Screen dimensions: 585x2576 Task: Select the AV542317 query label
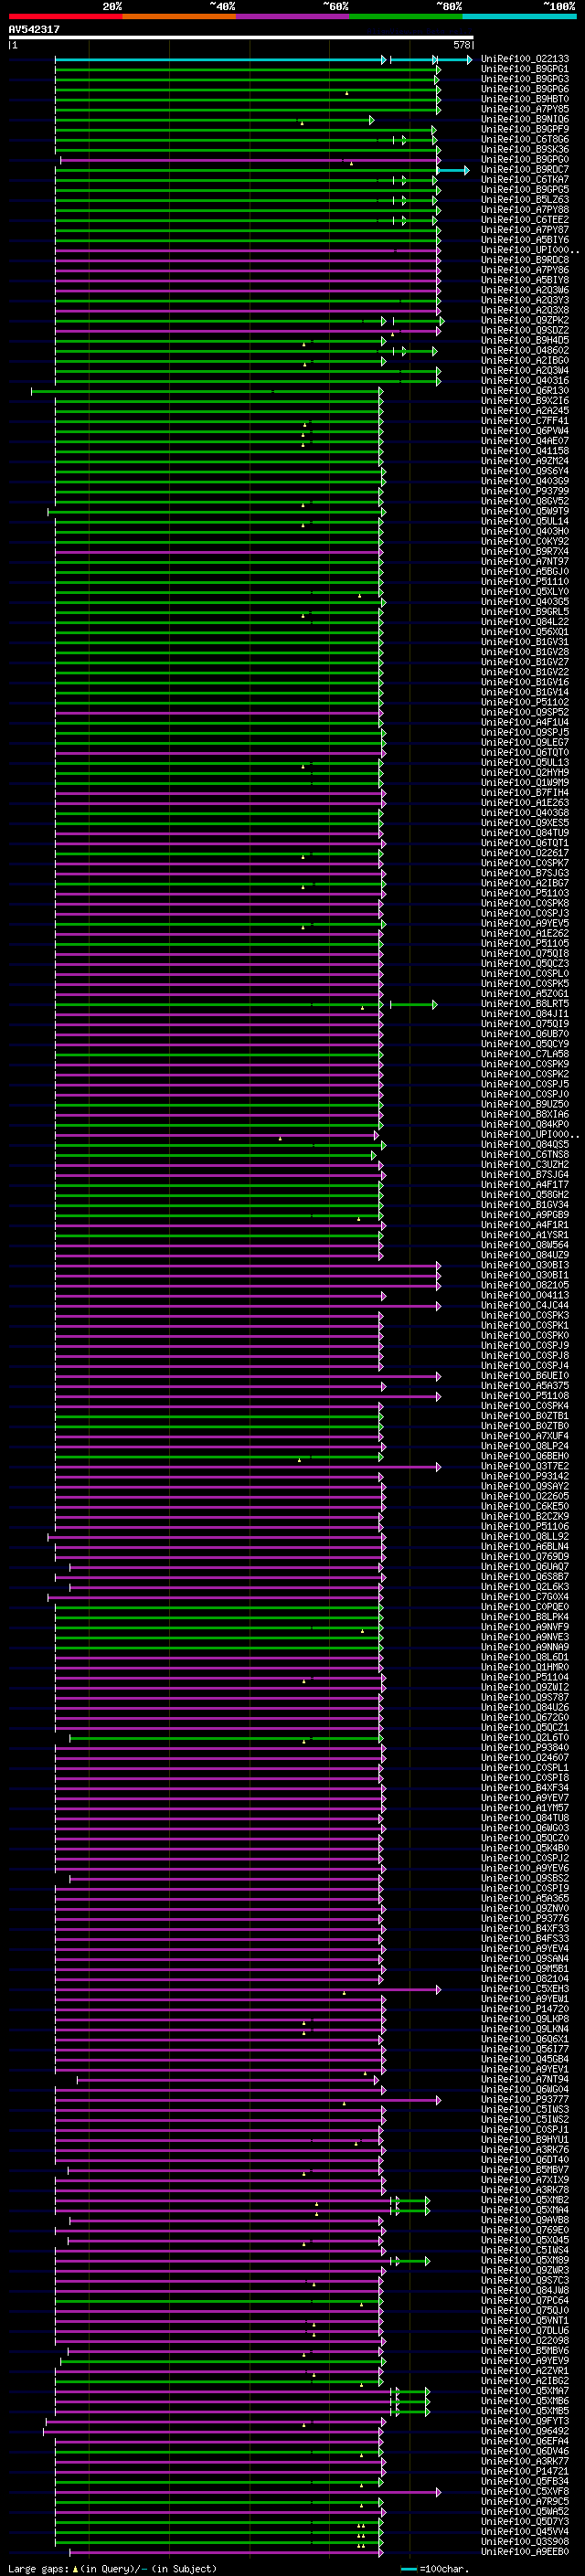point(34,29)
